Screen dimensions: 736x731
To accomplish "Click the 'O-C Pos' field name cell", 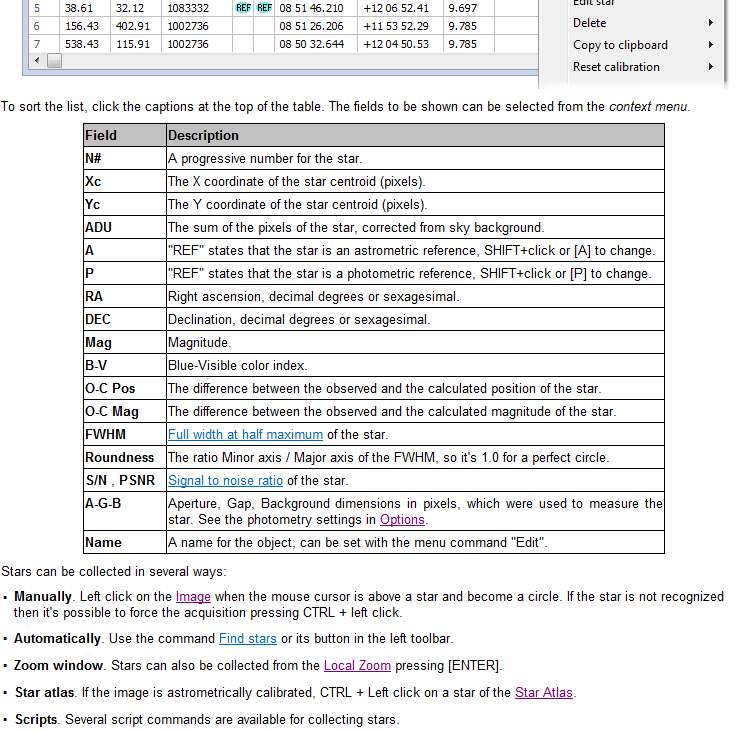I will 125,388.
